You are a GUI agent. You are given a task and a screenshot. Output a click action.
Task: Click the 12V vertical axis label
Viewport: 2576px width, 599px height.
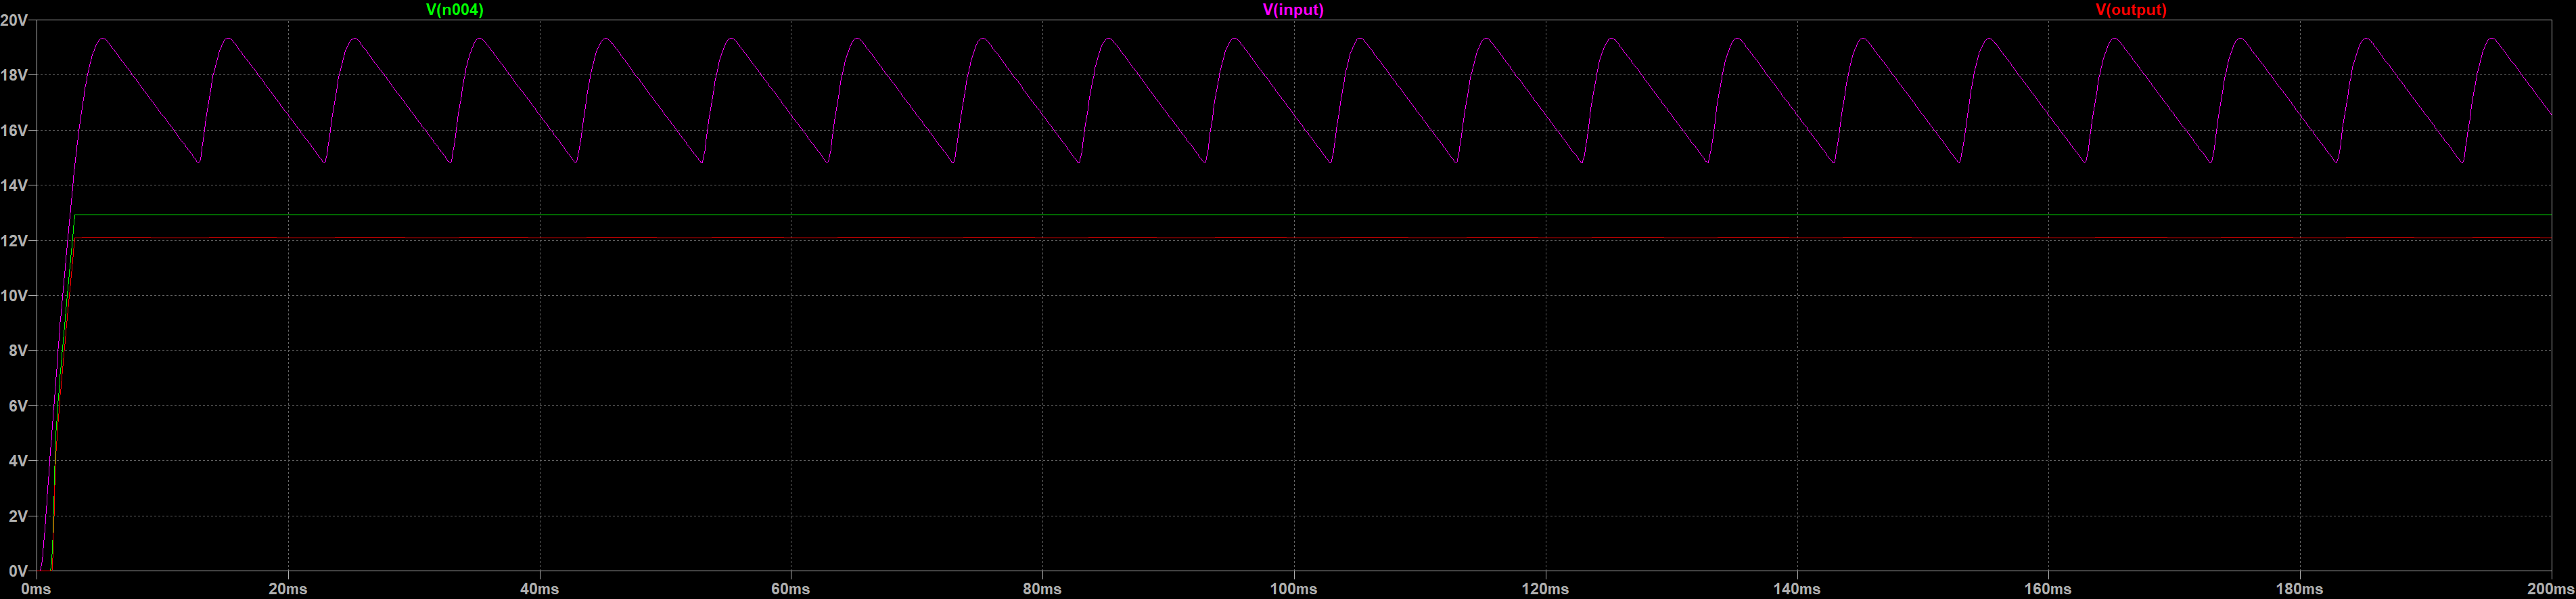pyautogui.click(x=14, y=241)
